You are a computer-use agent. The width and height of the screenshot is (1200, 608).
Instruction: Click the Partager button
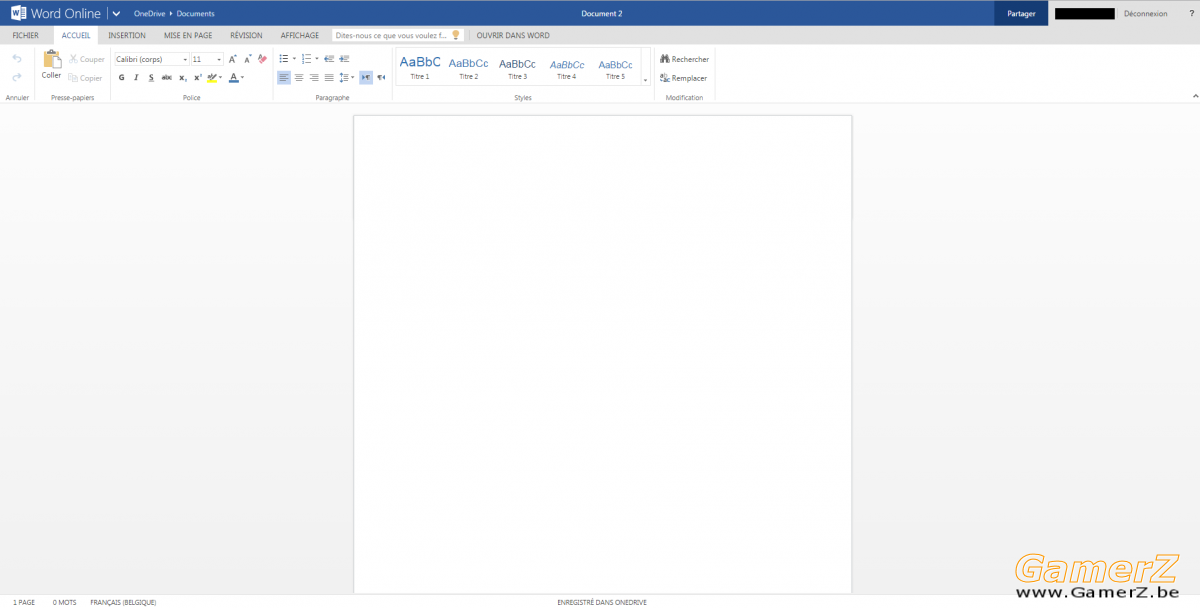[1021, 13]
